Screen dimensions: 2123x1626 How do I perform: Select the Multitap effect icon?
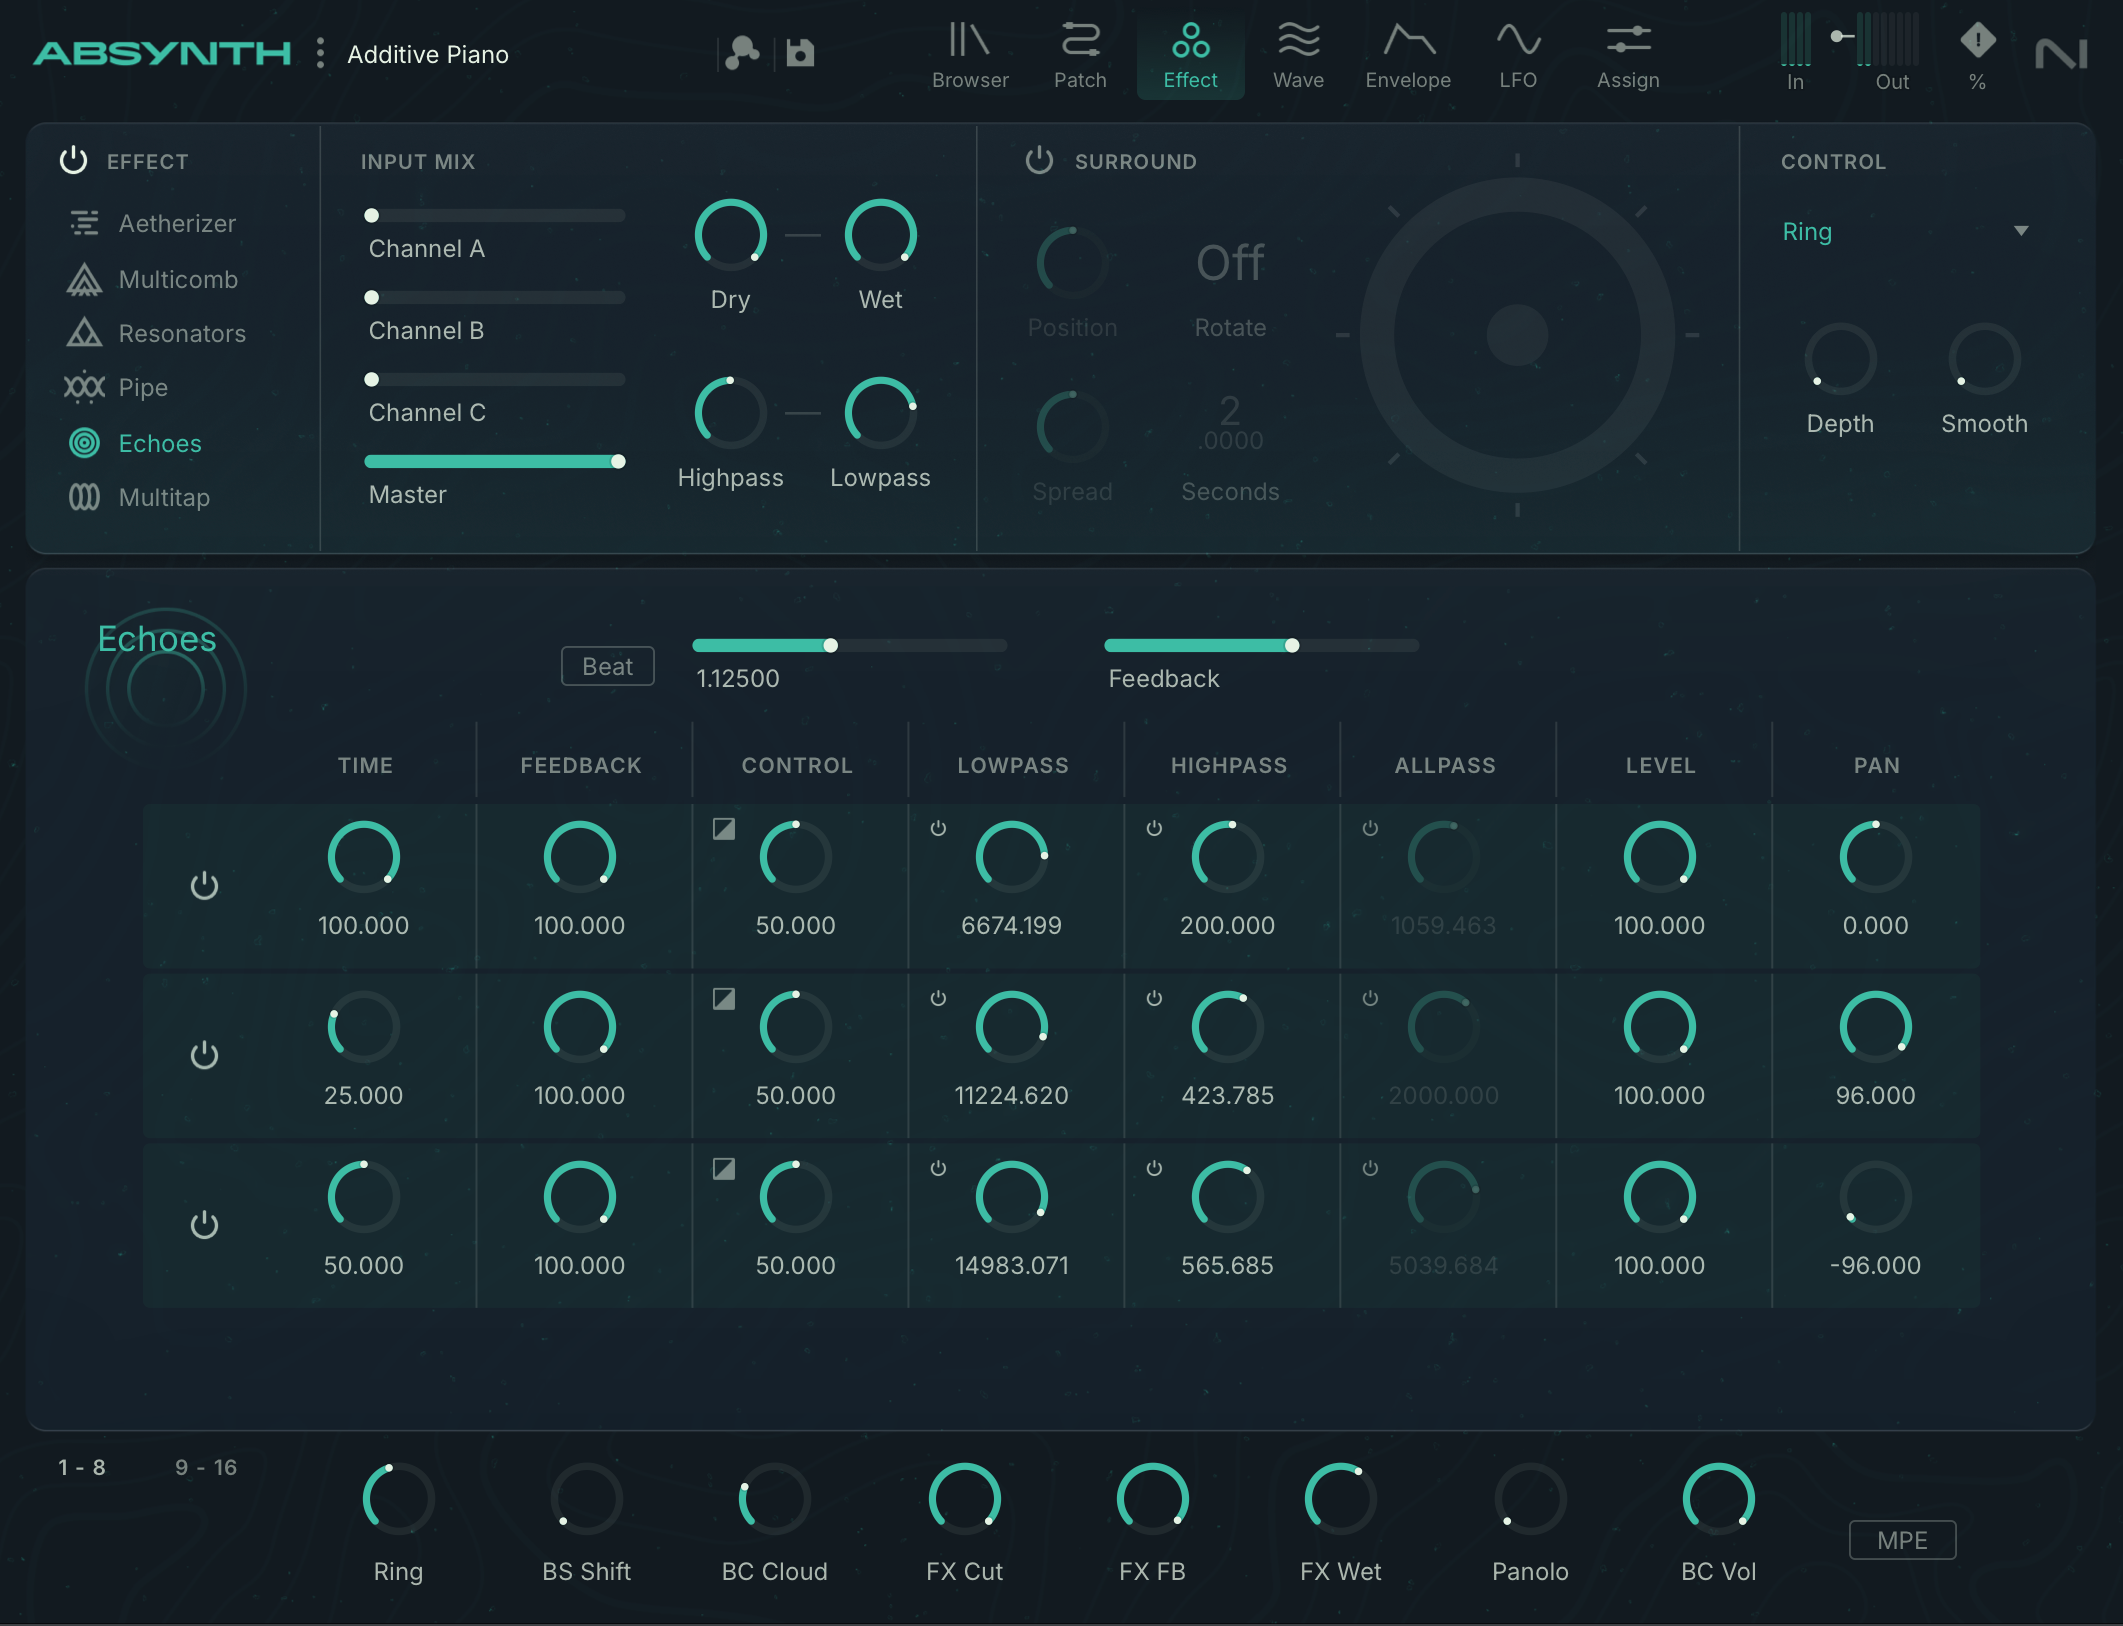(x=84, y=497)
